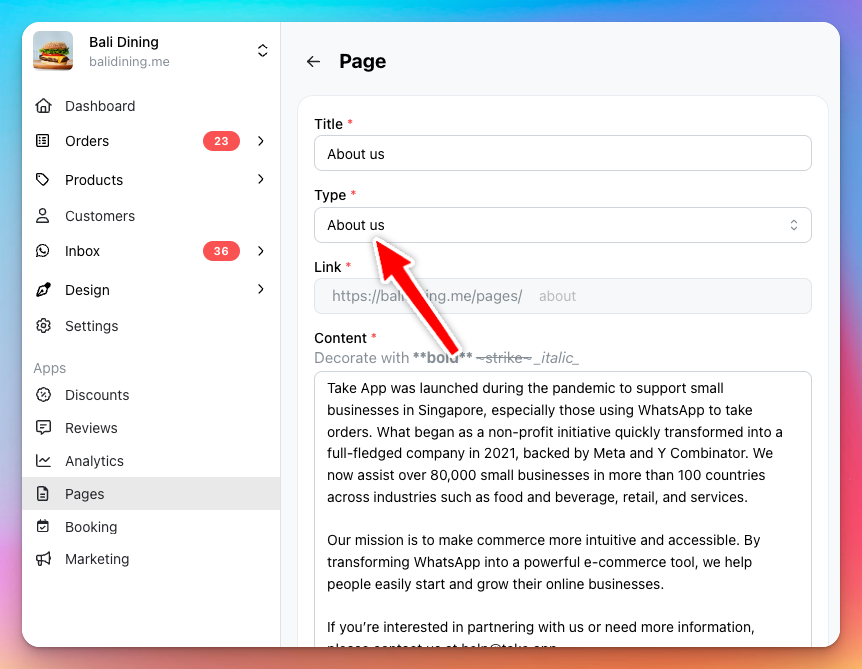Open the Products menu item
This screenshot has width=862, height=669.
[151, 179]
